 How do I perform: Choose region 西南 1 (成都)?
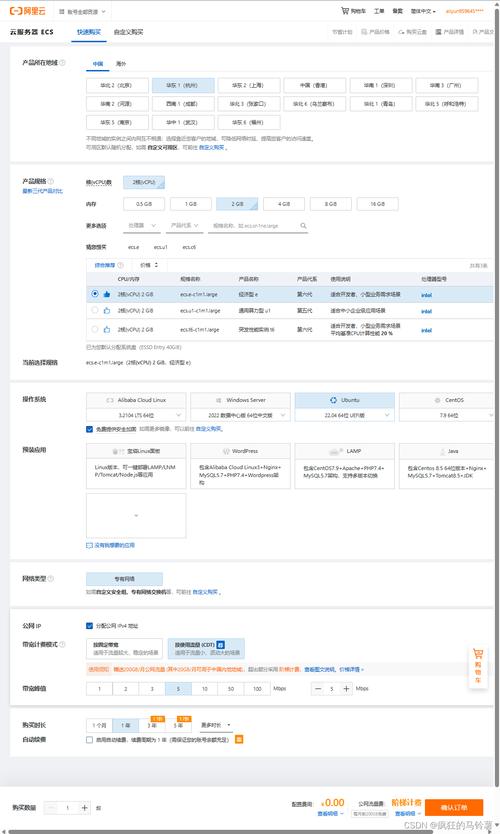point(182,104)
